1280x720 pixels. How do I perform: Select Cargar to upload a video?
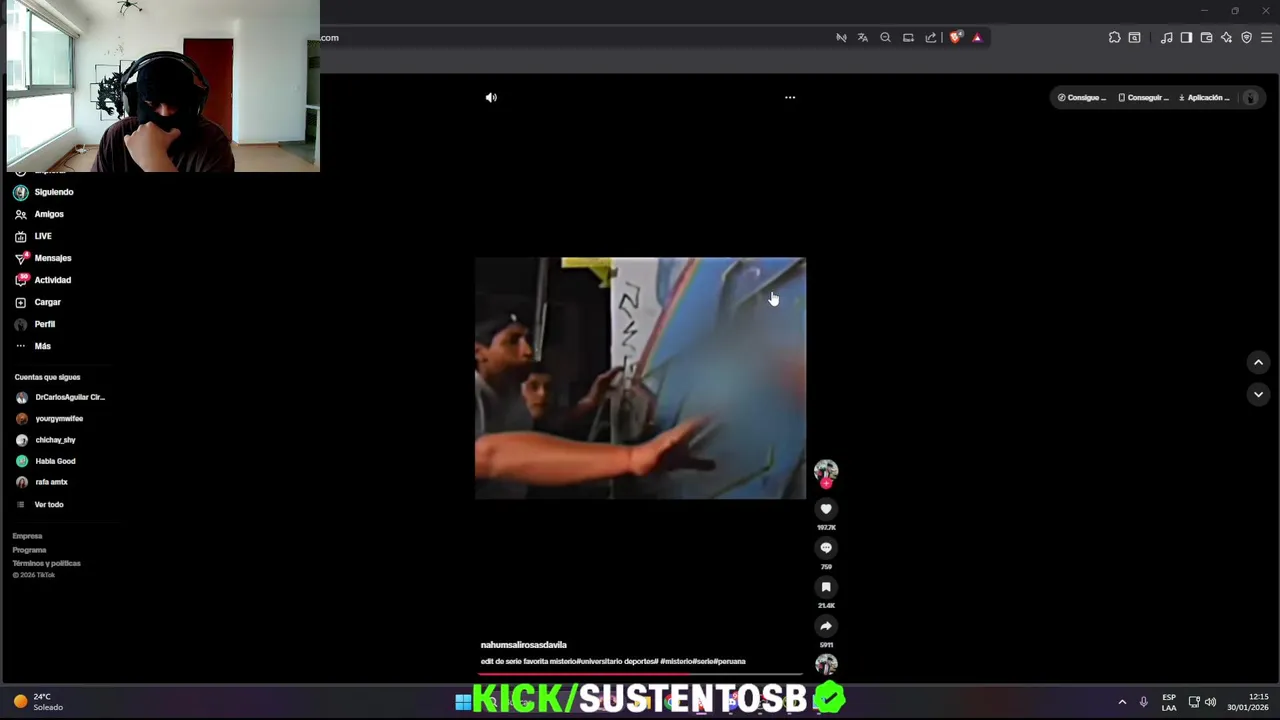coord(37,302)
